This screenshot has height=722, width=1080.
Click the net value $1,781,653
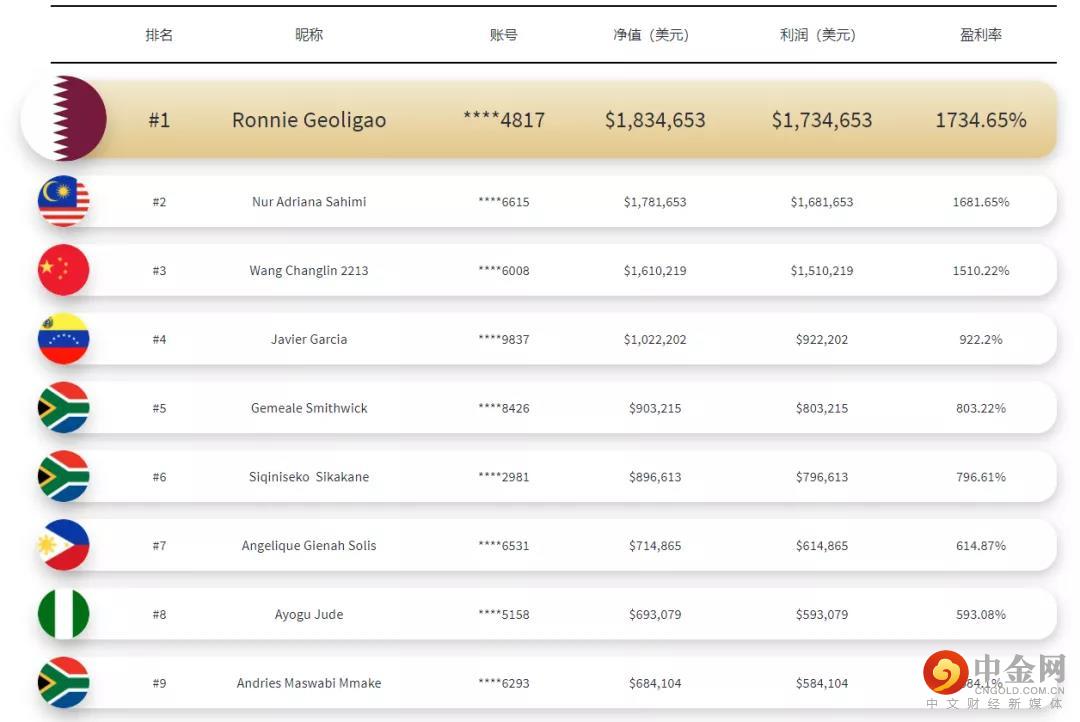[x=655, y=202]
